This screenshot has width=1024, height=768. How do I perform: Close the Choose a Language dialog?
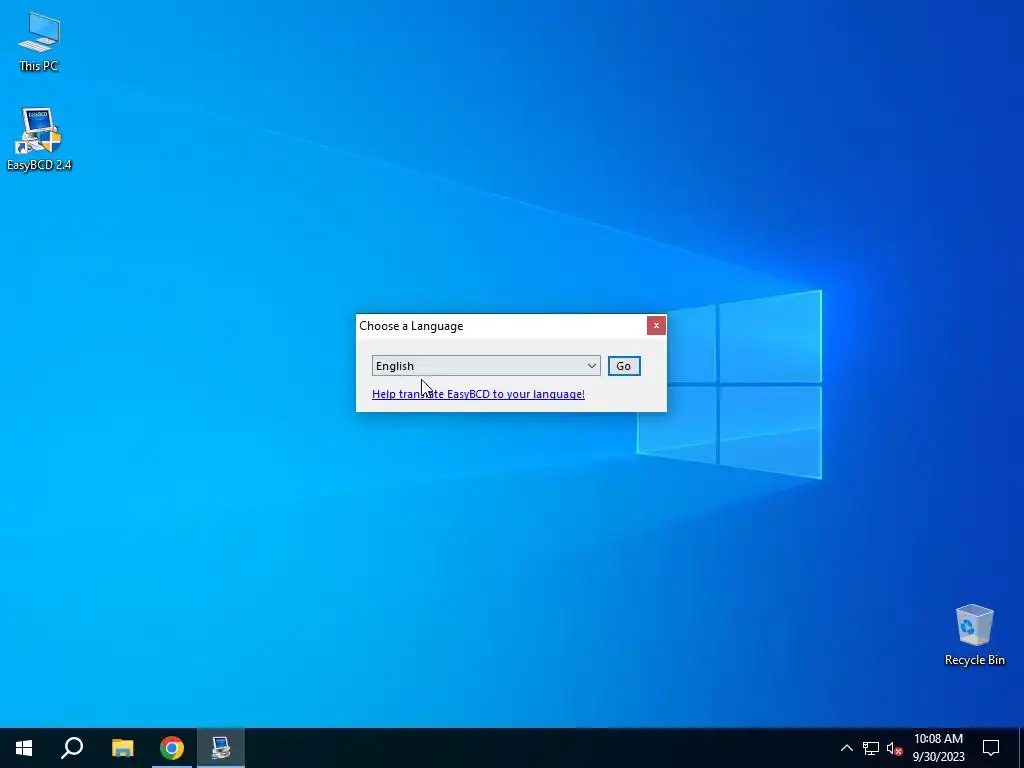pyautogui.click(x=656, y=325)
